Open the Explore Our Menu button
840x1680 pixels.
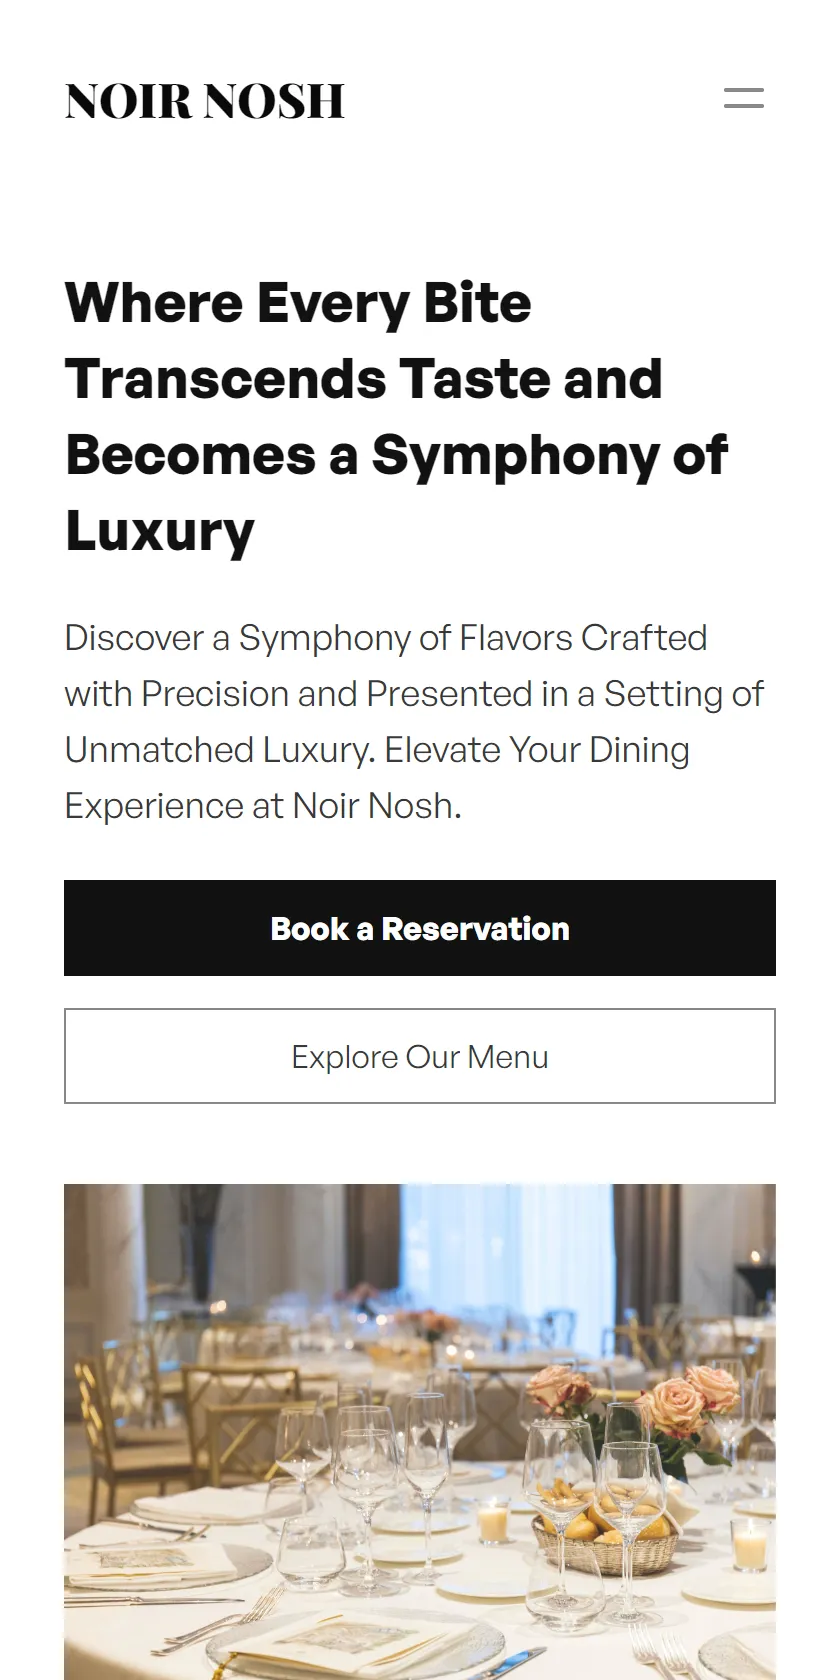pyautogui.click(x=420, y=1056)
